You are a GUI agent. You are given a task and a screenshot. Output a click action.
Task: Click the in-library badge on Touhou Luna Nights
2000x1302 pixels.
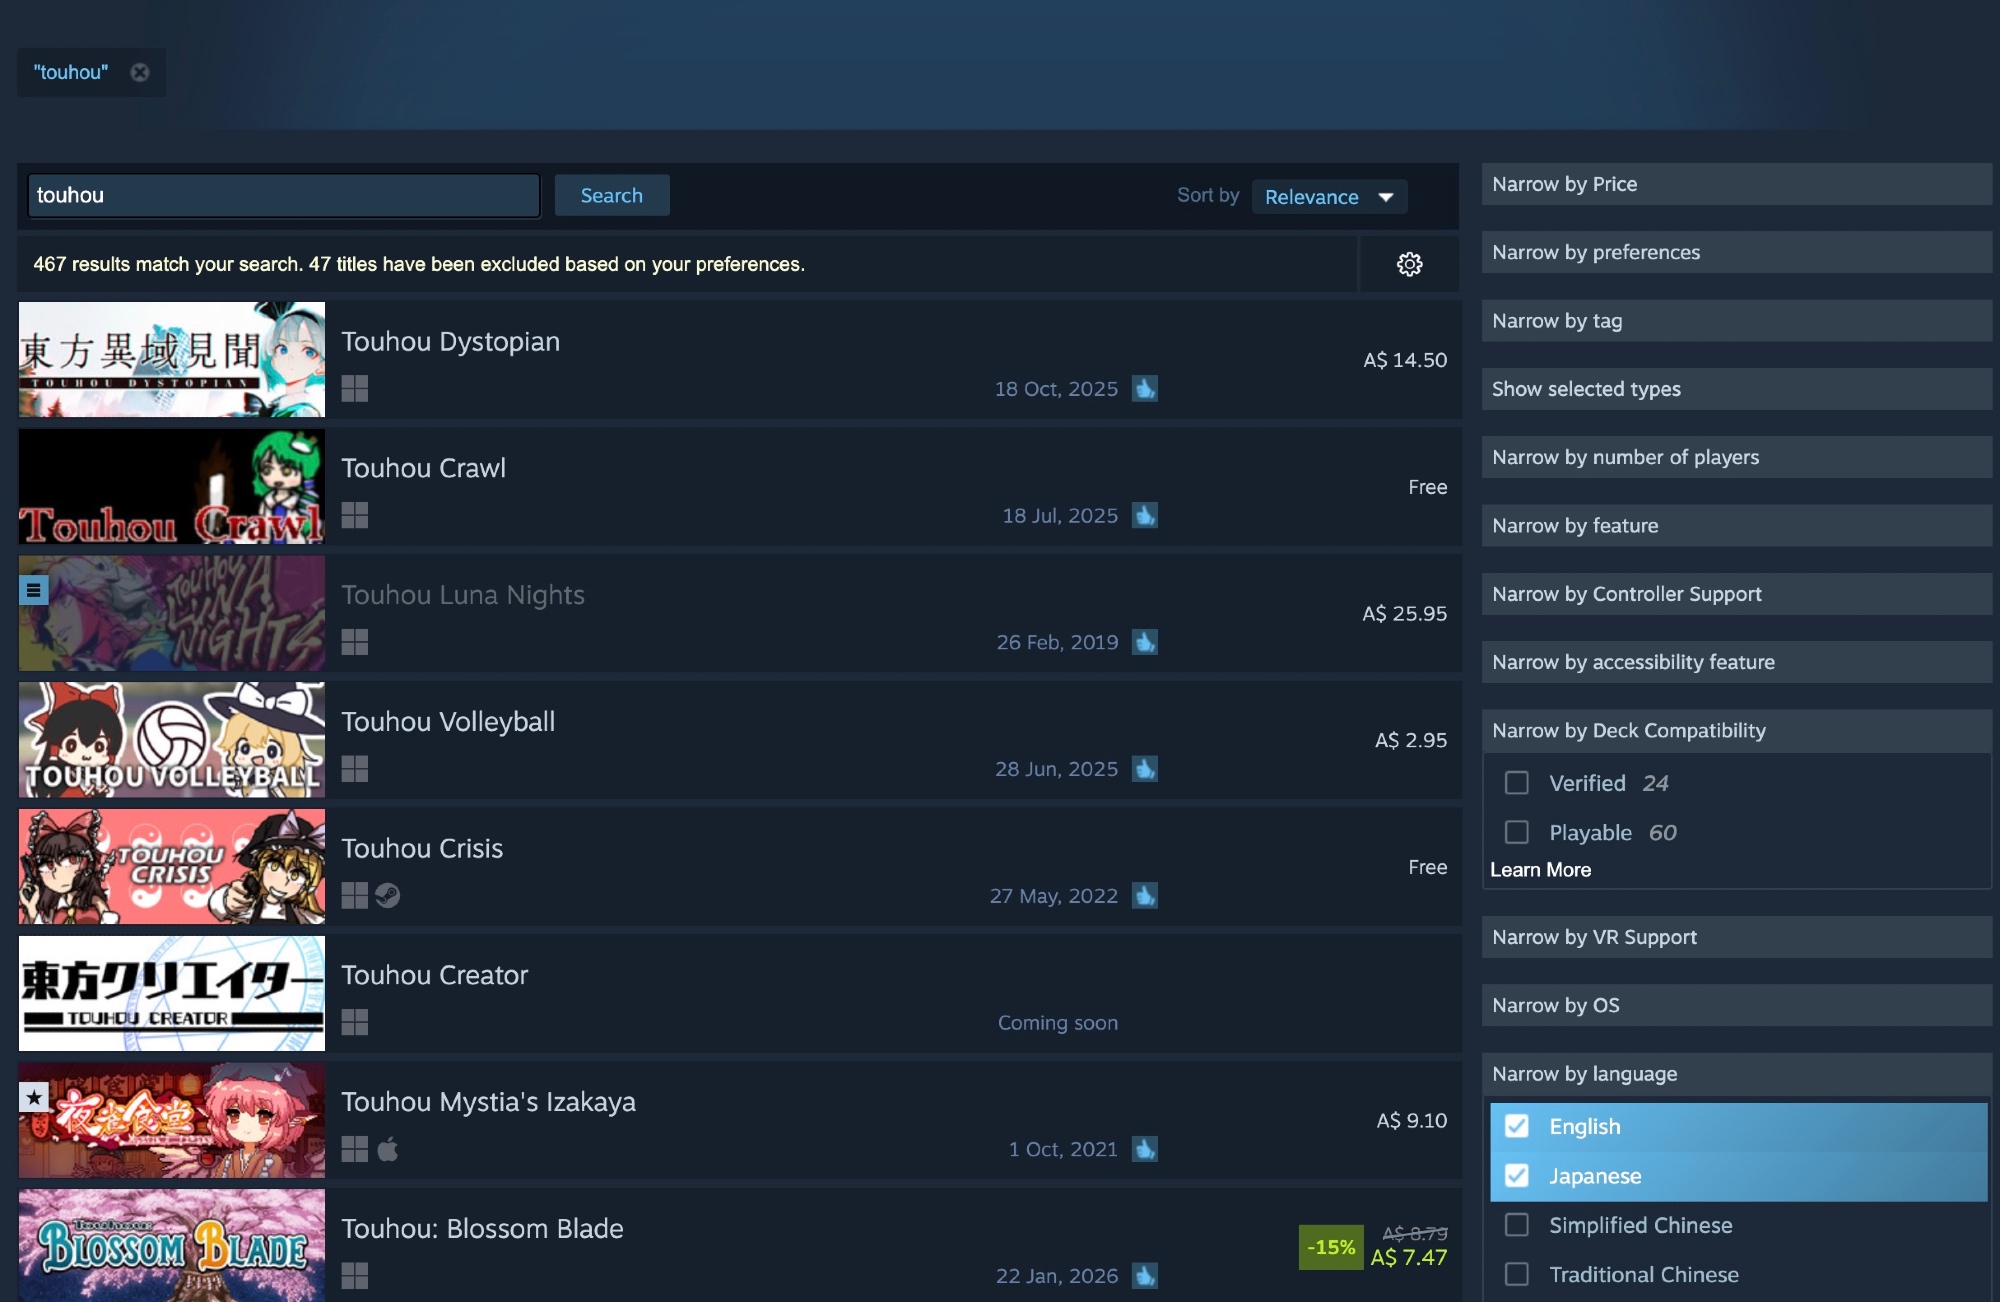click(x=34, y=590)
